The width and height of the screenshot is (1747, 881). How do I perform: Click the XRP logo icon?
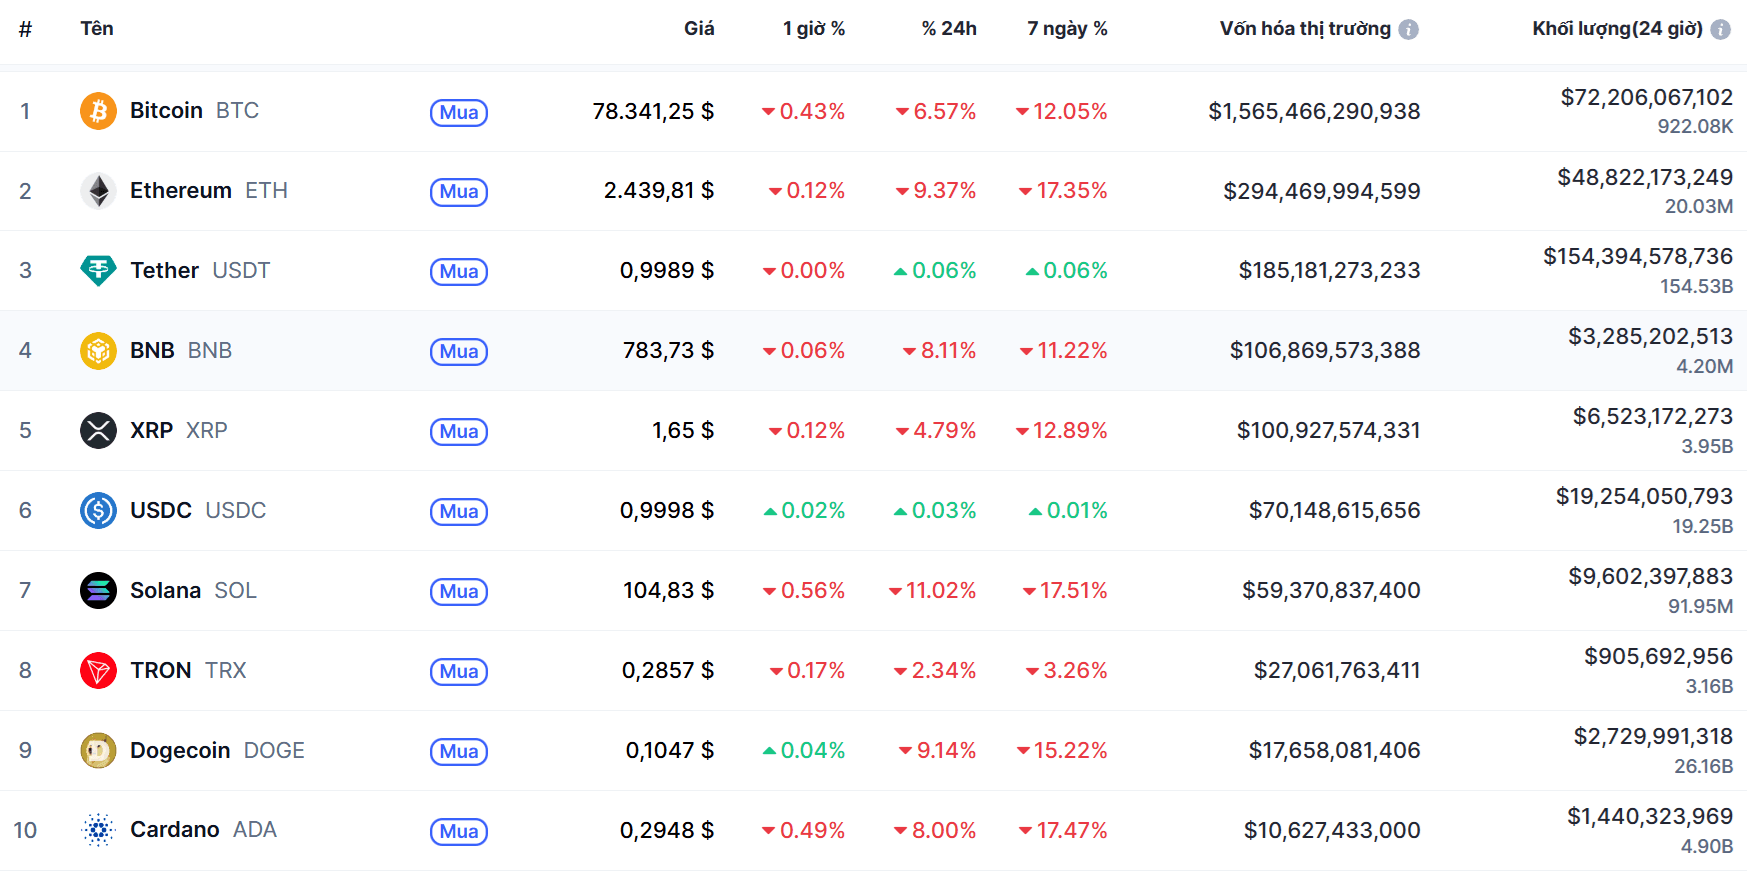pyautogui.click(x=98, y=431)
